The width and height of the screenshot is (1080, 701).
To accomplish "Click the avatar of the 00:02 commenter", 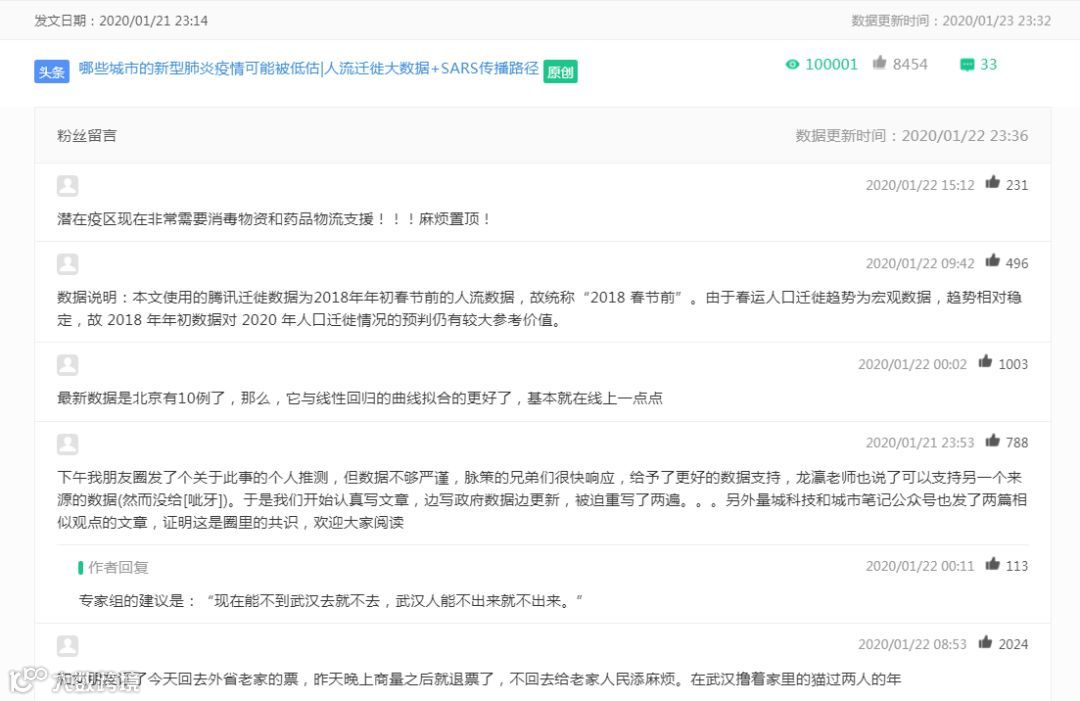I will (x=68, y=365).
